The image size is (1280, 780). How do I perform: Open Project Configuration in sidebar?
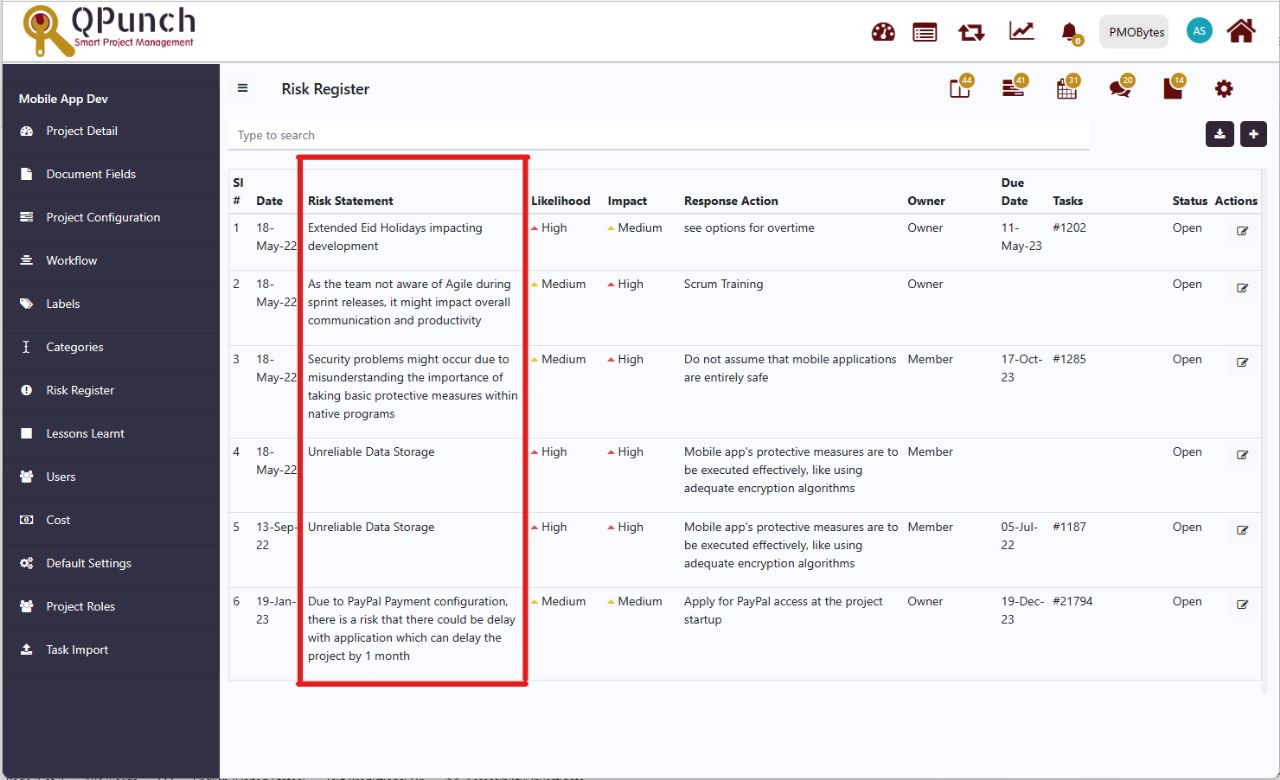110,217
